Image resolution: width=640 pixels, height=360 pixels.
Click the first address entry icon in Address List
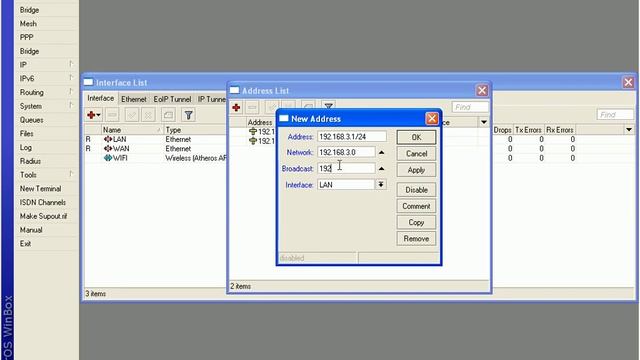(x=253, y=131)
